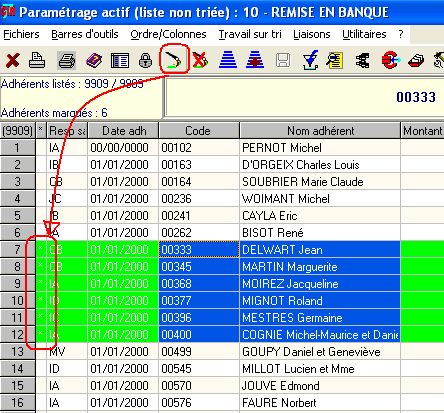Viewport: 444px width, 413px height.
Task: Click the greyed floppy disk save icon
Action: click(283, 61)
